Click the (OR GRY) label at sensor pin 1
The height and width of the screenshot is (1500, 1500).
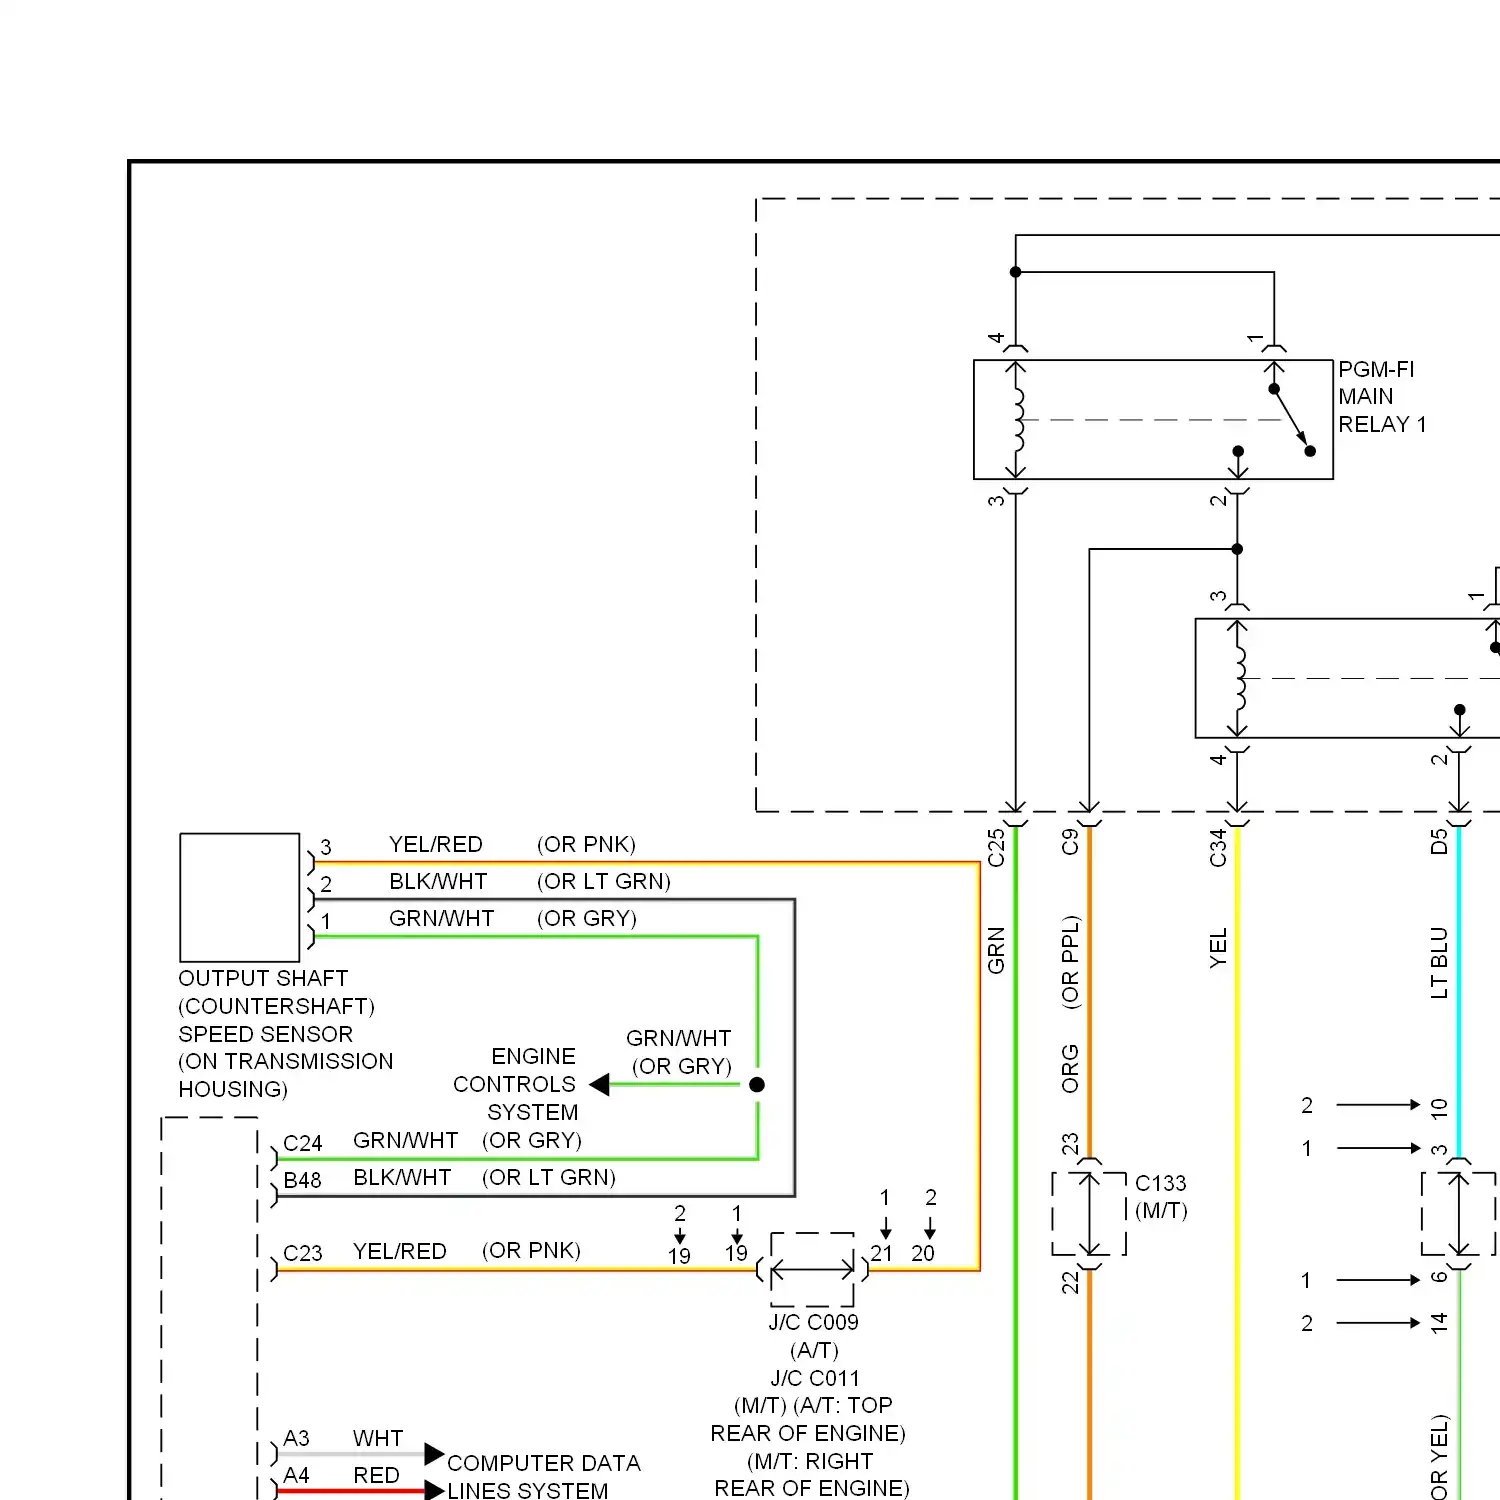point(587,918)
